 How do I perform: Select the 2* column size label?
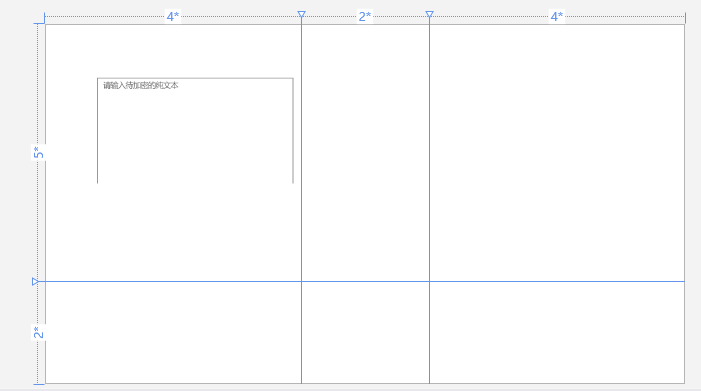365,17
